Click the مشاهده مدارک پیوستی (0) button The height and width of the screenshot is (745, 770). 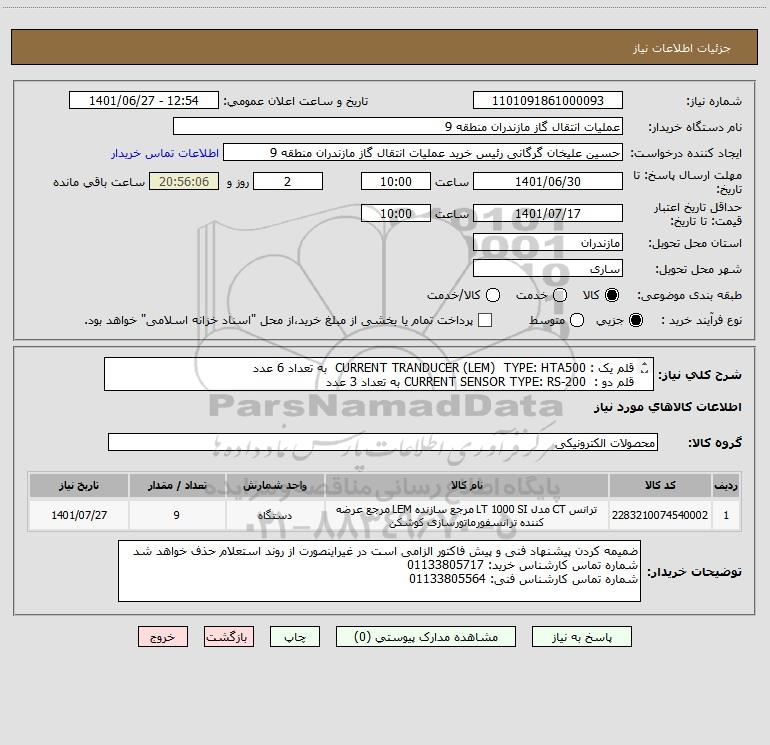point(426,637)
